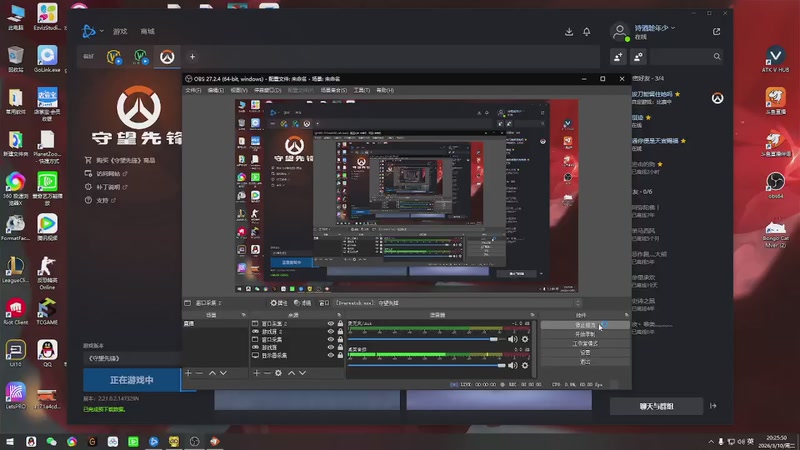Viewport: 800px width, 450px height.
Task: Open Riot Client desktop shortcut
Action: (15, 311)
